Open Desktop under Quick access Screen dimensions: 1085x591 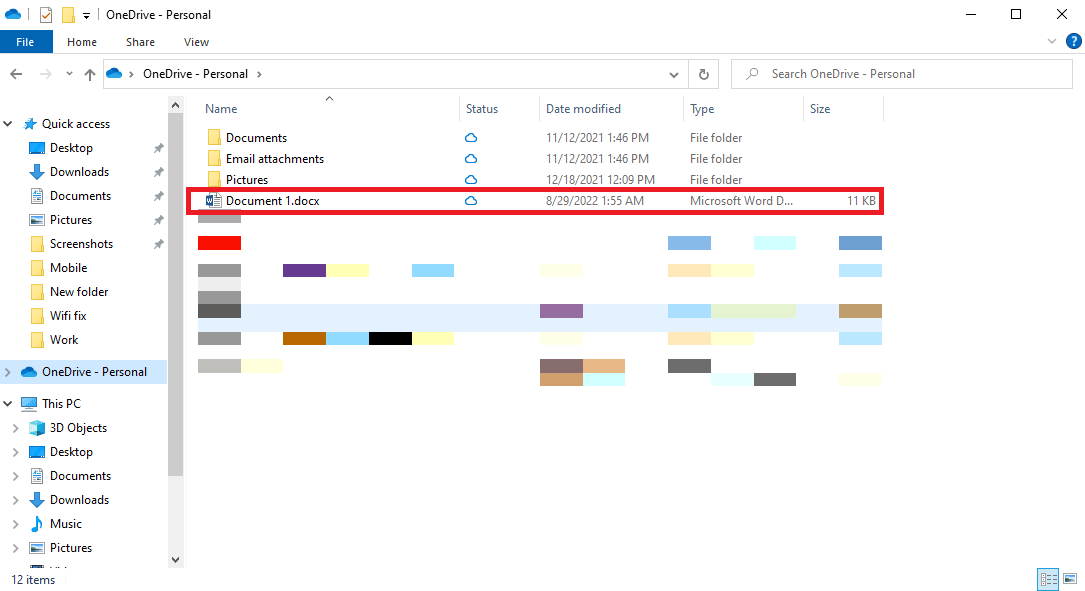click(71, 148)
